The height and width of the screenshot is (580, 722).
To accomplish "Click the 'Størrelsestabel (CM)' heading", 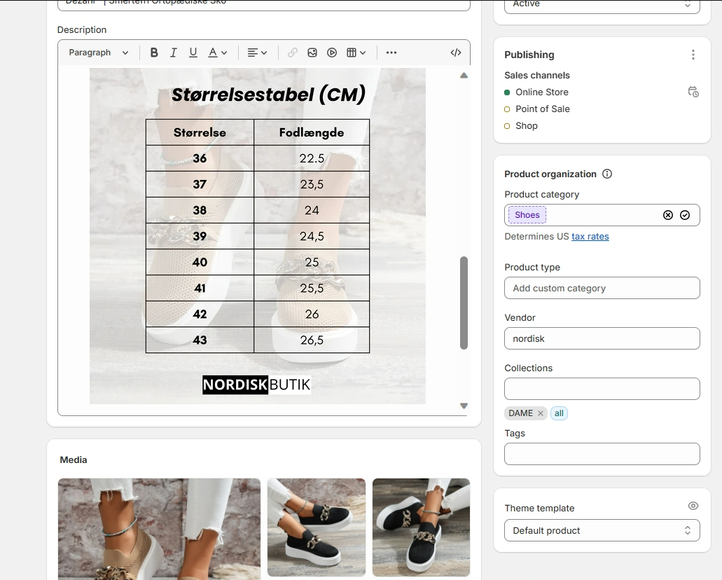I will pyautogui.click(x=268, y=94).
